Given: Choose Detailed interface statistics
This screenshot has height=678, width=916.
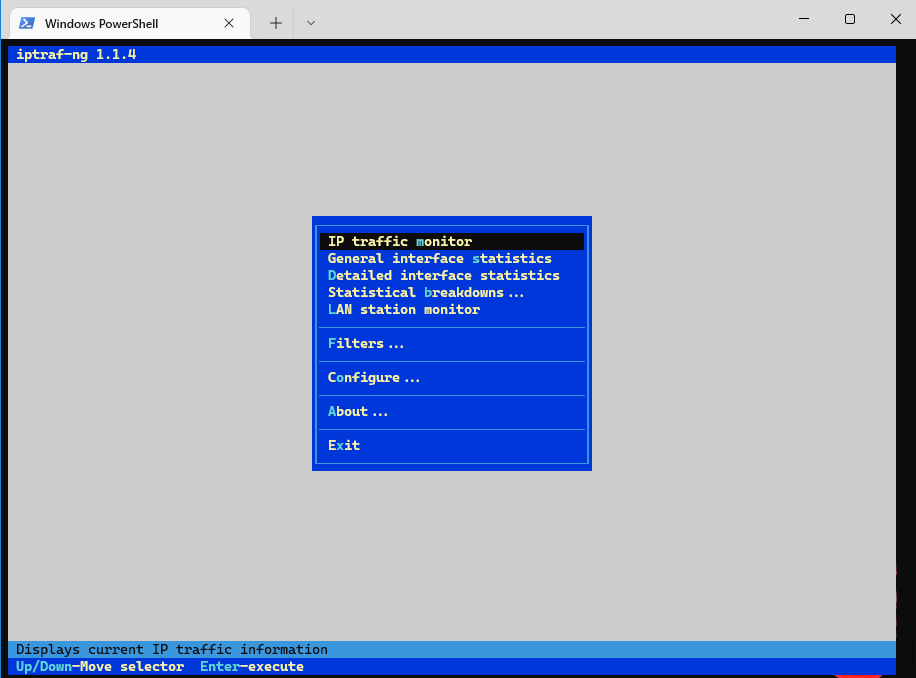Looking at the screenshot, I should tap(443, 275).
